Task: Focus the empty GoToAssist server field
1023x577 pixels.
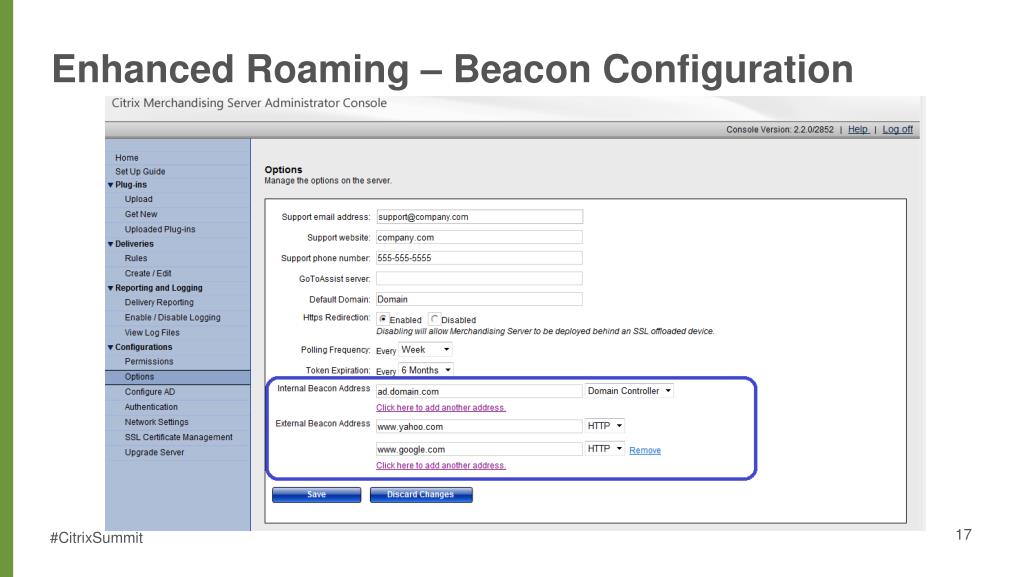Action: tap(480, 279)
